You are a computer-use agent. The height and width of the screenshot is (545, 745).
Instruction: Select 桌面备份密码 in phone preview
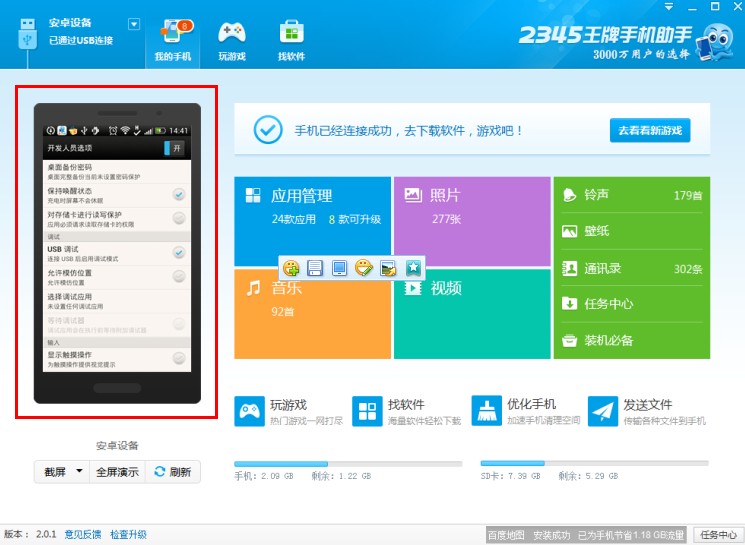click(x=117, y=172)
